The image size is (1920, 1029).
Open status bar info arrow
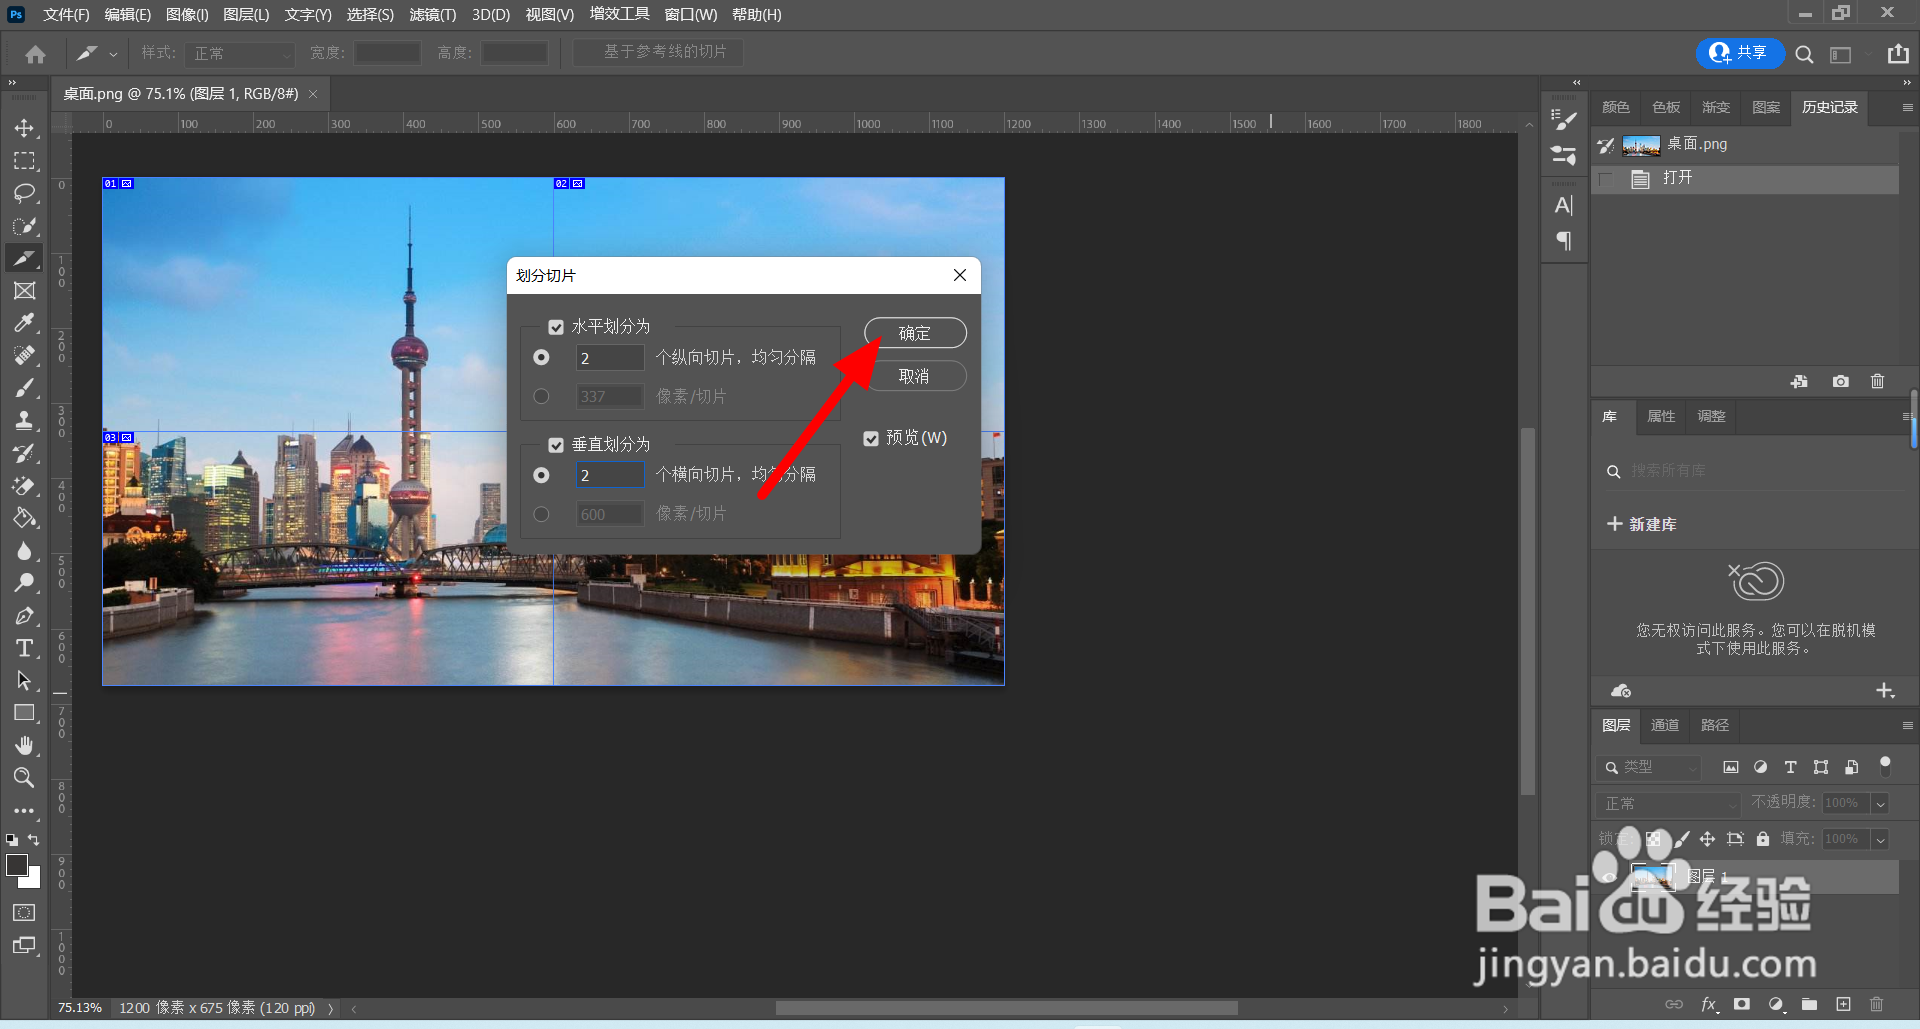(330, 1008)
